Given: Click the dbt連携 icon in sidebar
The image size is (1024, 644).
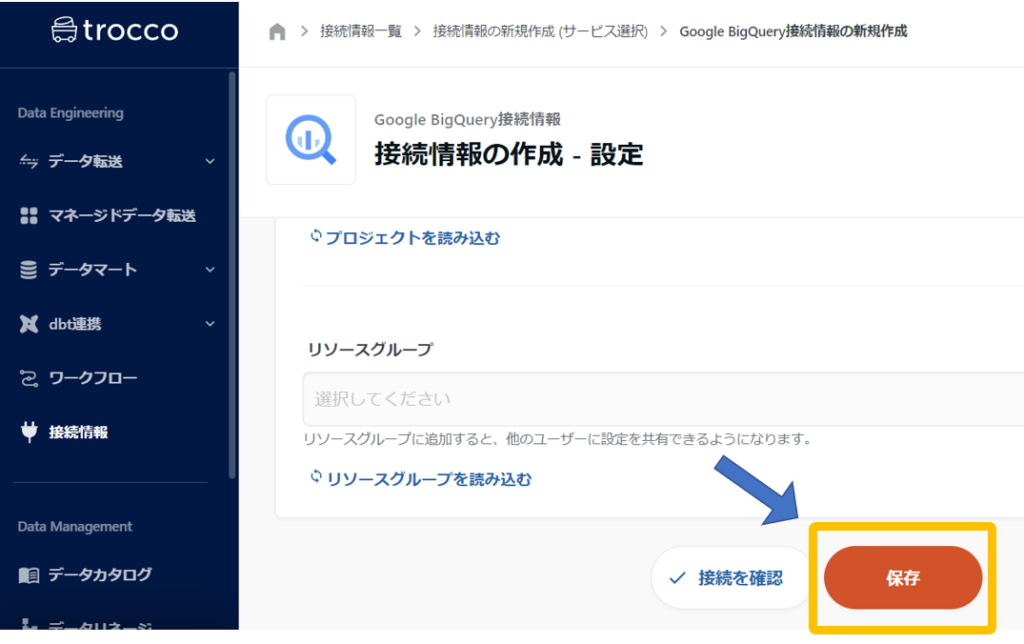Looking at the screenshot, I should pos(29,324).
